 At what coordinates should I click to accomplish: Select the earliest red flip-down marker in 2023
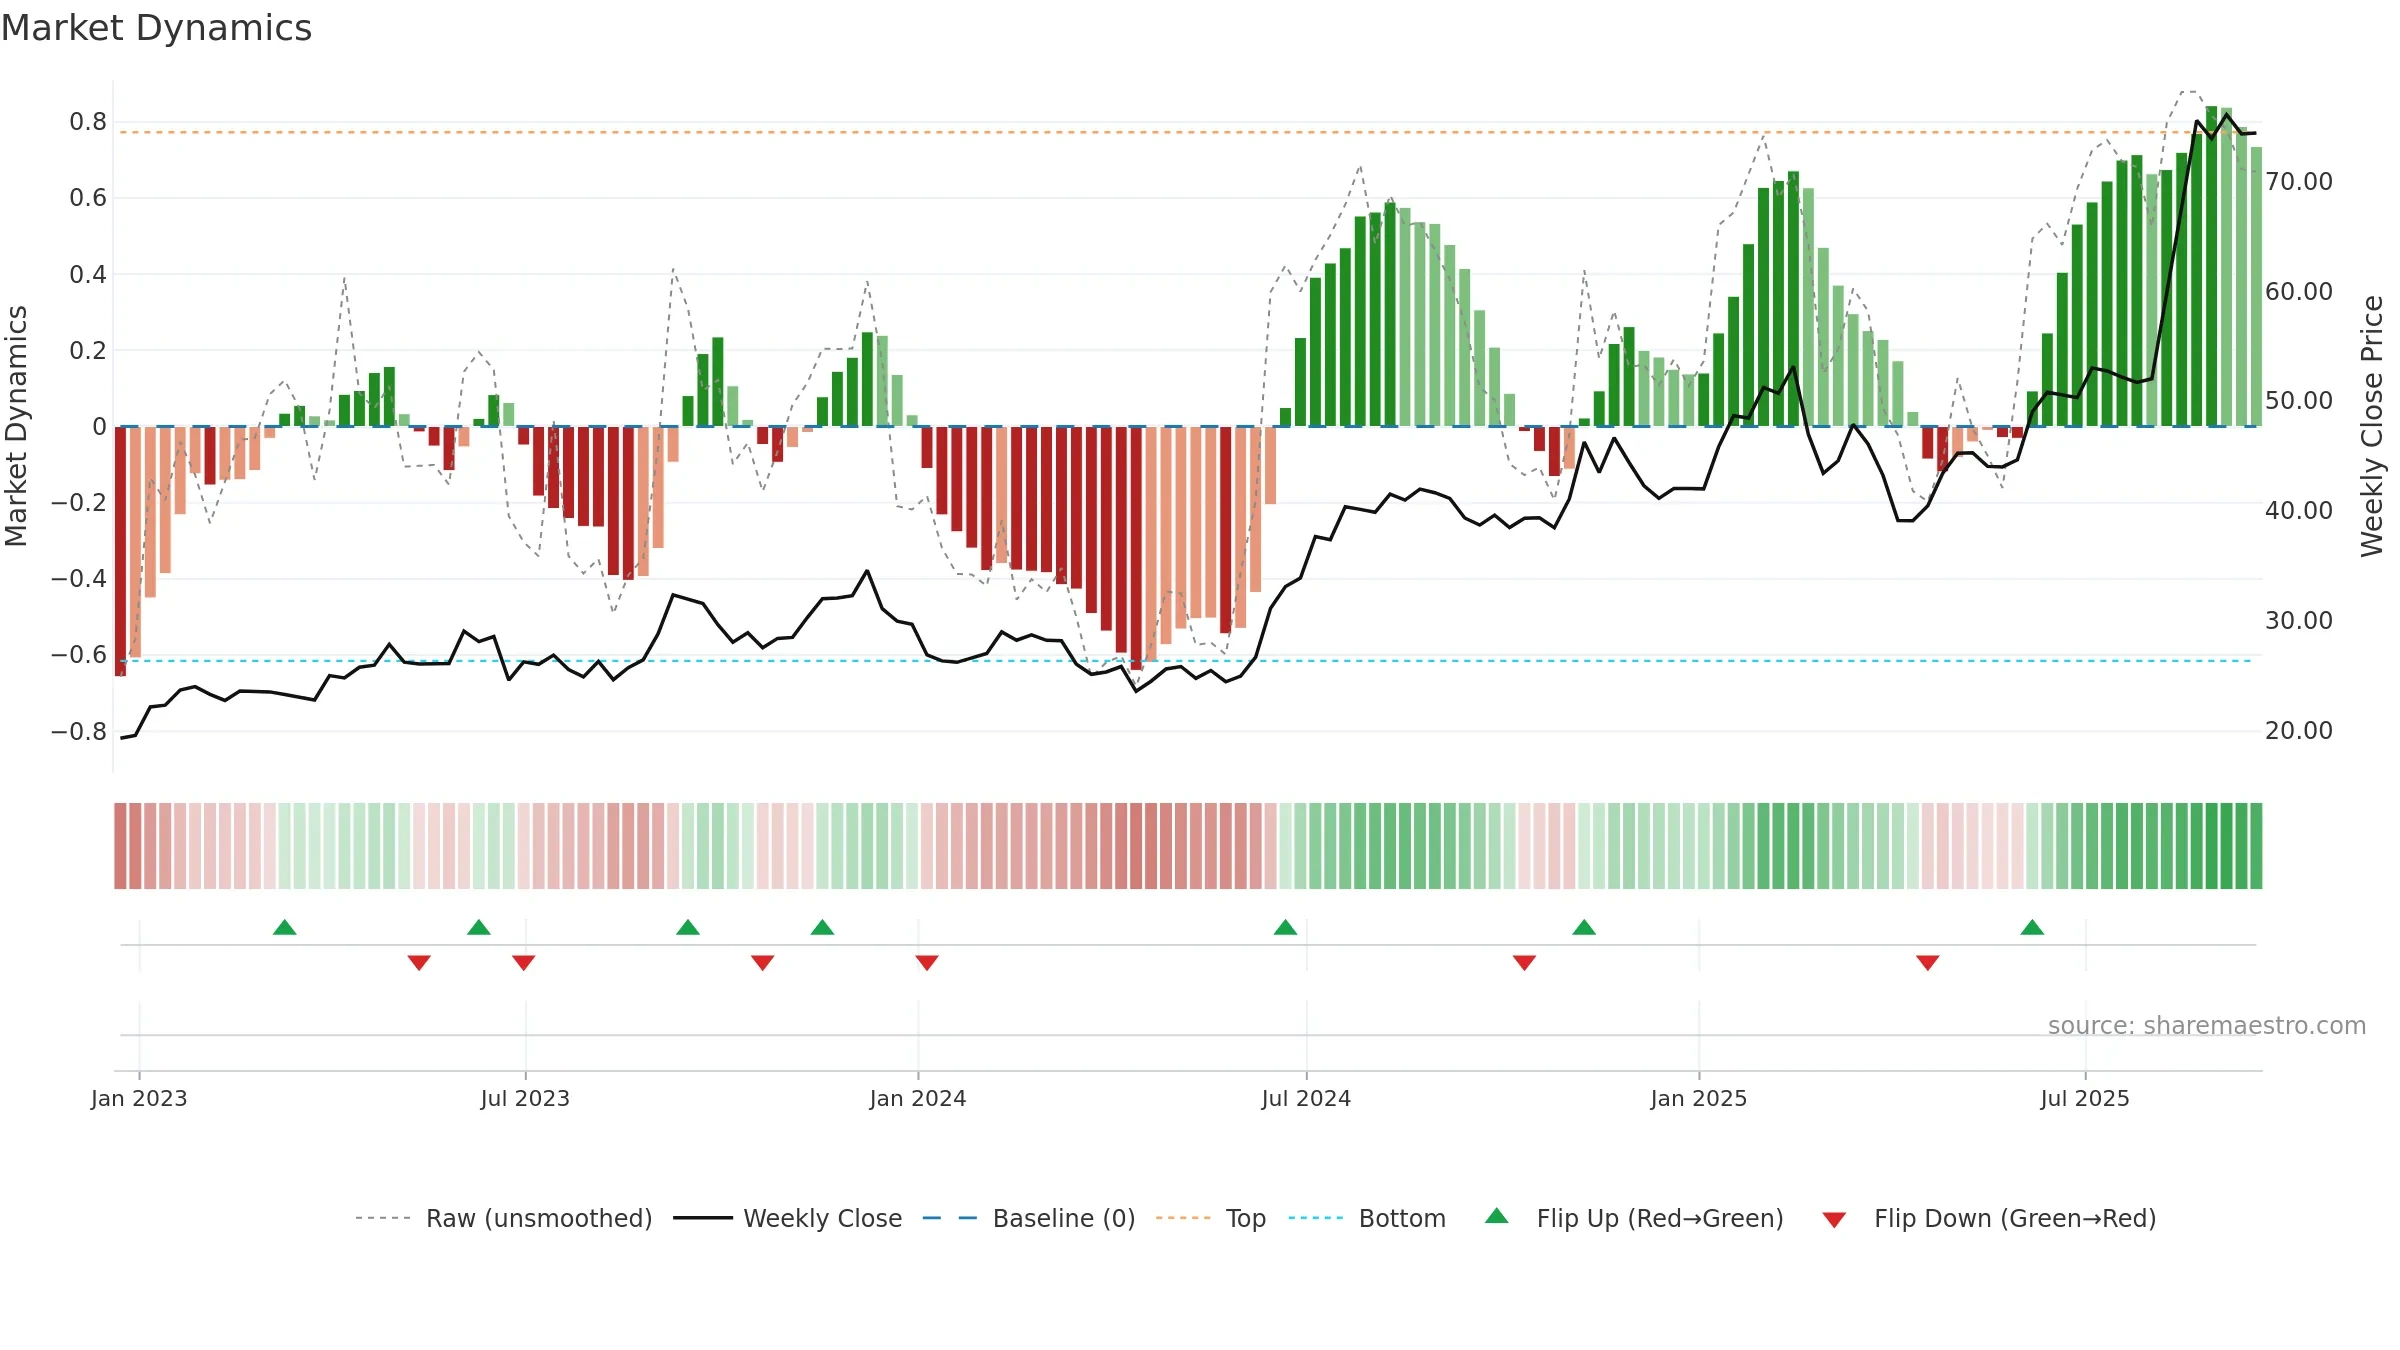(419, 963)
